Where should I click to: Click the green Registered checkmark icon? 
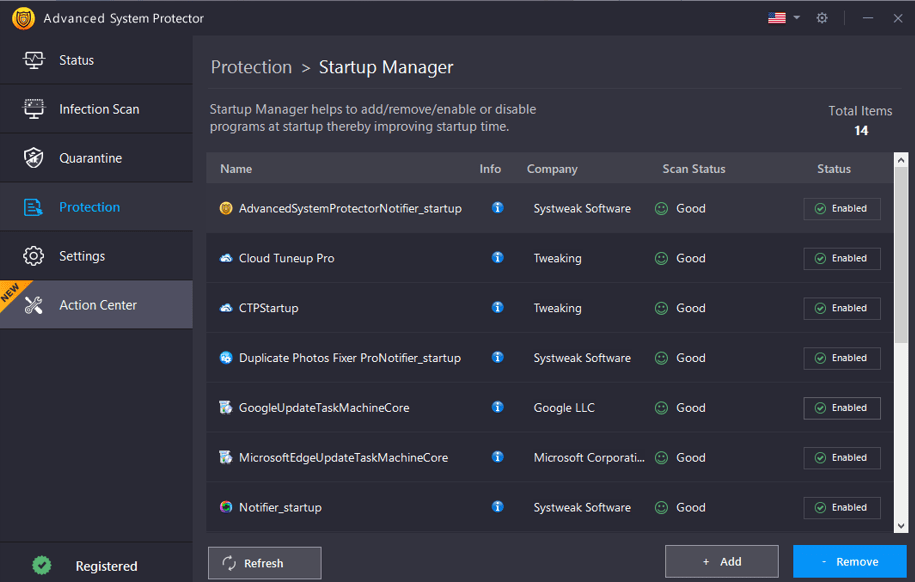tap(41, 564)
